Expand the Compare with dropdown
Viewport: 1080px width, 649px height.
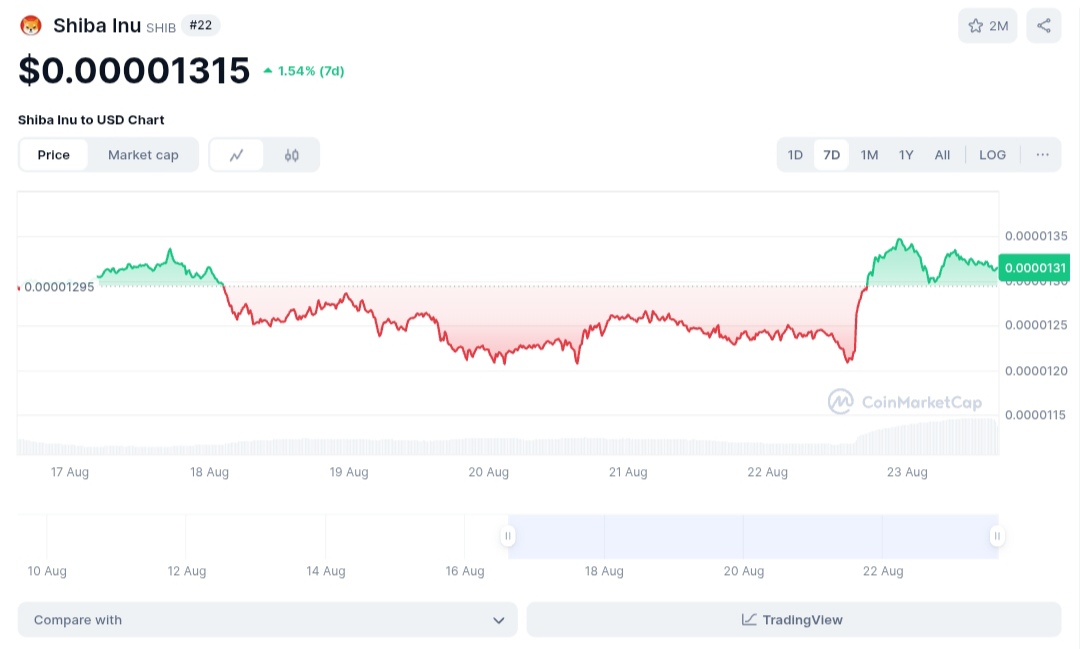tap(267, 620)
